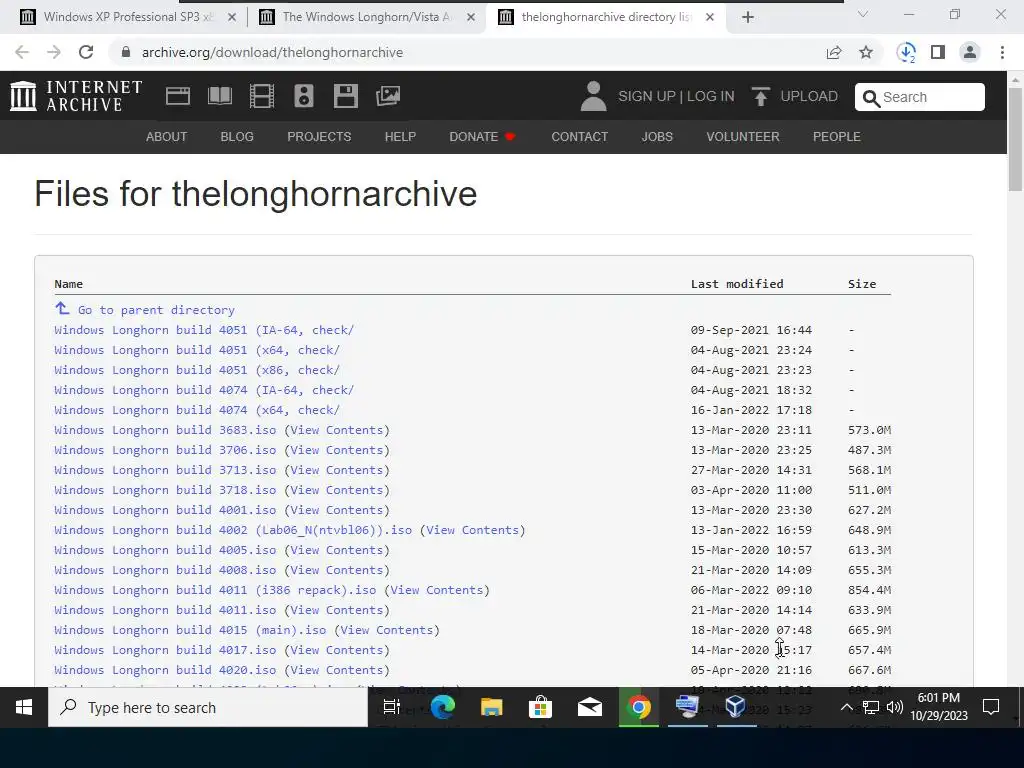
Task: Close the Windows XP Professional tab
Action: (231, 17)
